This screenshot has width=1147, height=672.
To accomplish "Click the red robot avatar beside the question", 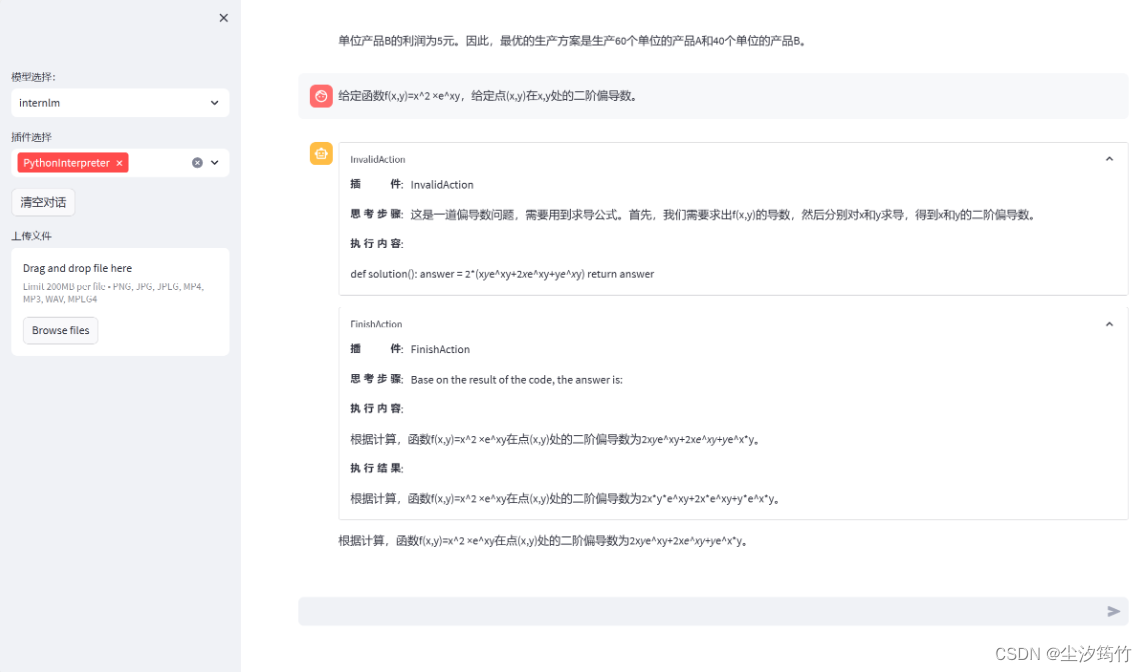I will click(x=320, y=95).
